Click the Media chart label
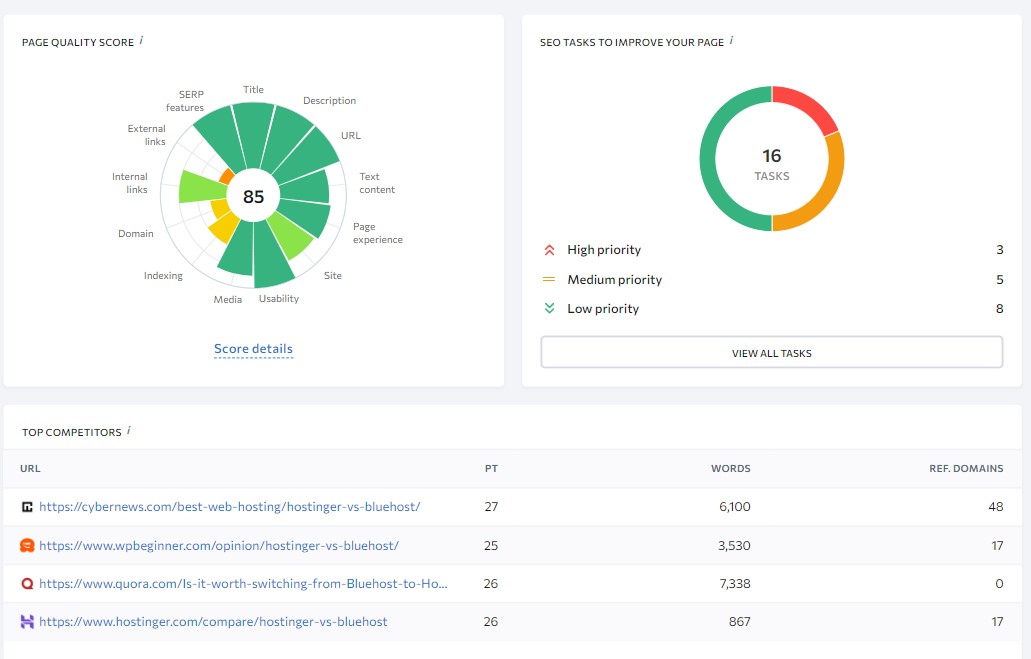The height and width of the screenshot is (659, 1031). click(228, 299)
